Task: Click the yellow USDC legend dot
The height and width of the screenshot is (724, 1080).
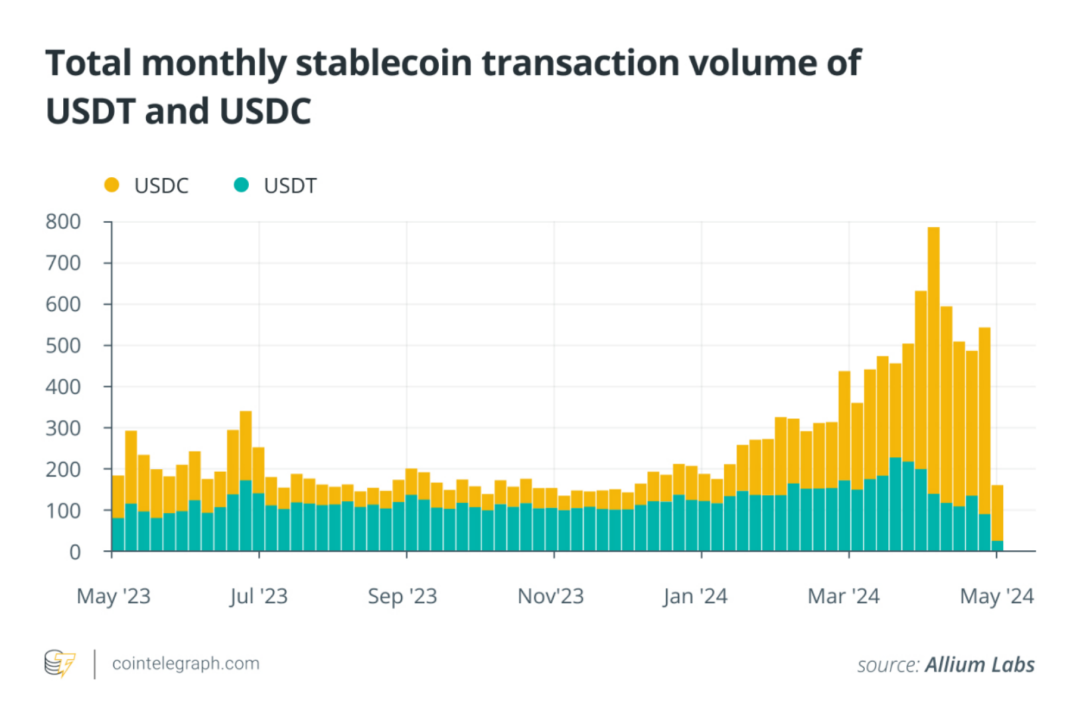Action: tap(111, 185)
